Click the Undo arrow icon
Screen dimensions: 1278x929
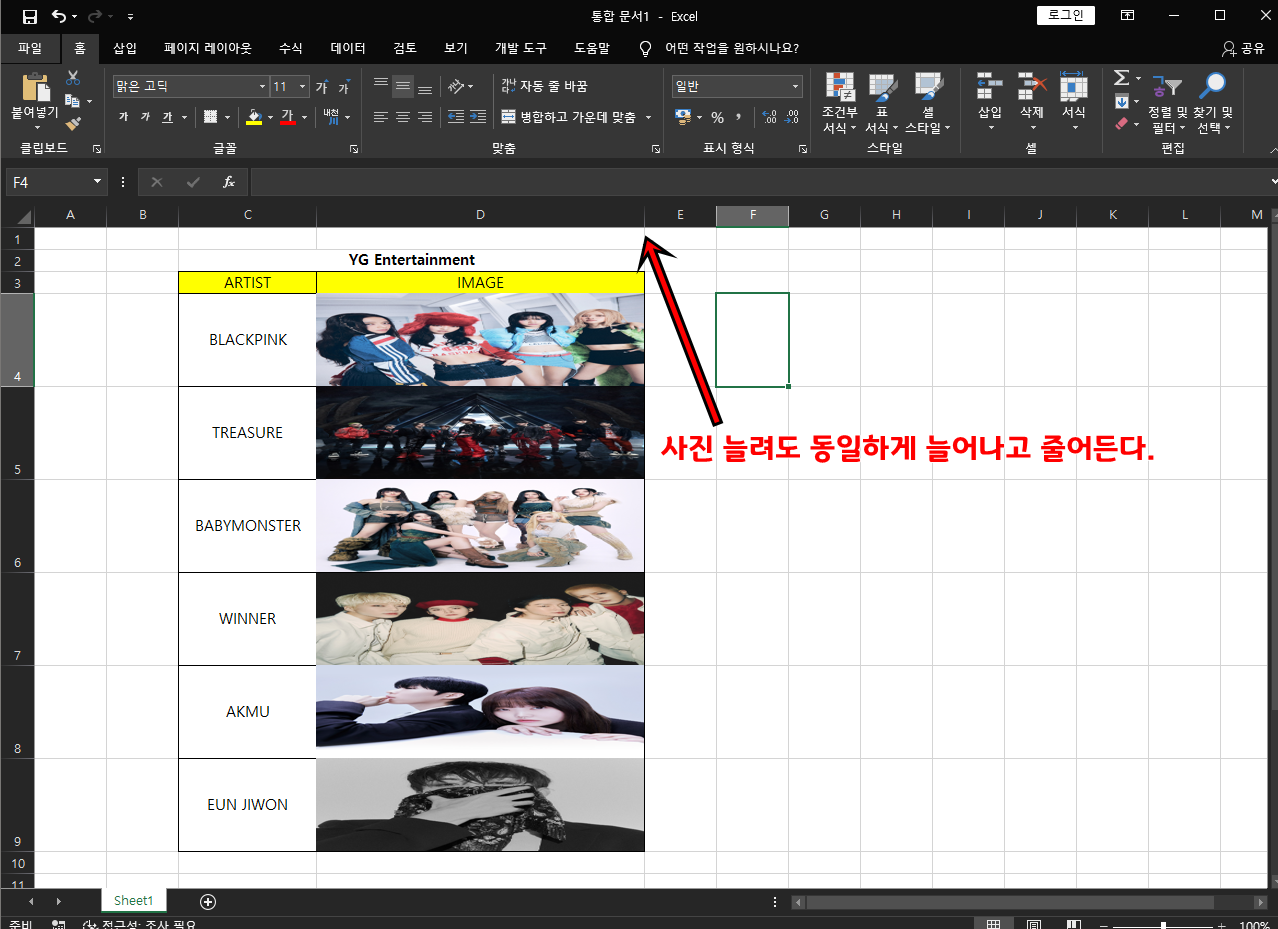pyautogui.click(x=59, y=16)
